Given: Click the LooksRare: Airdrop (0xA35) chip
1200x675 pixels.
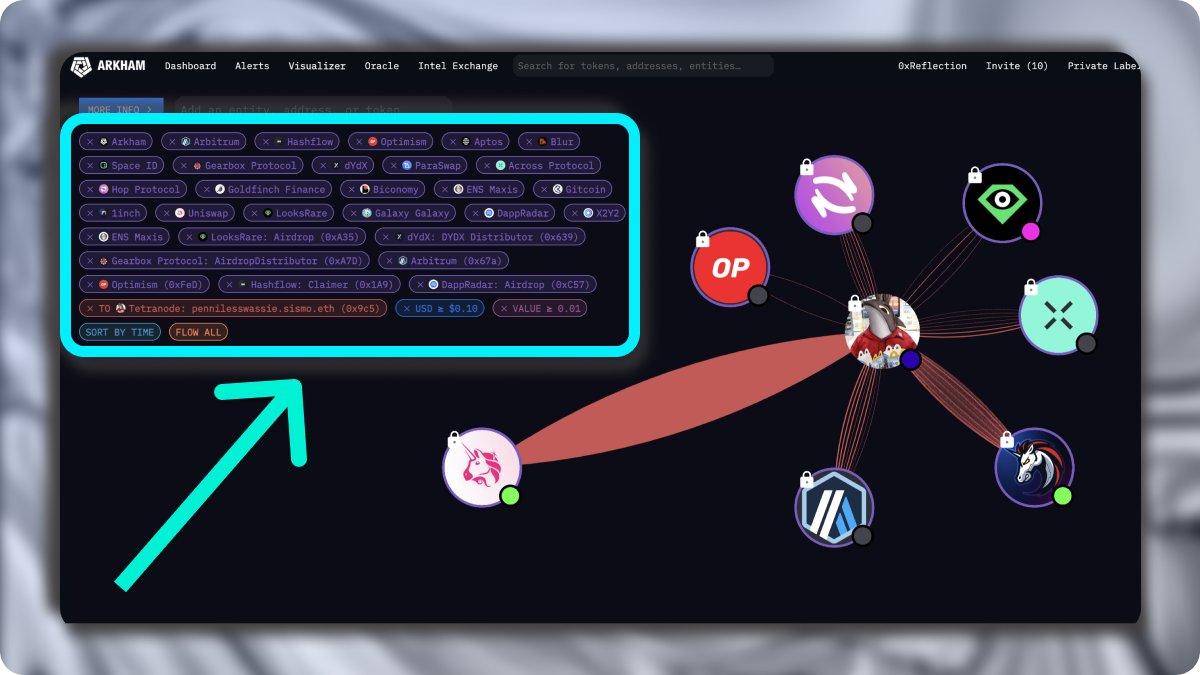Looking at the screenshot, I should click(x=272, y=237).
